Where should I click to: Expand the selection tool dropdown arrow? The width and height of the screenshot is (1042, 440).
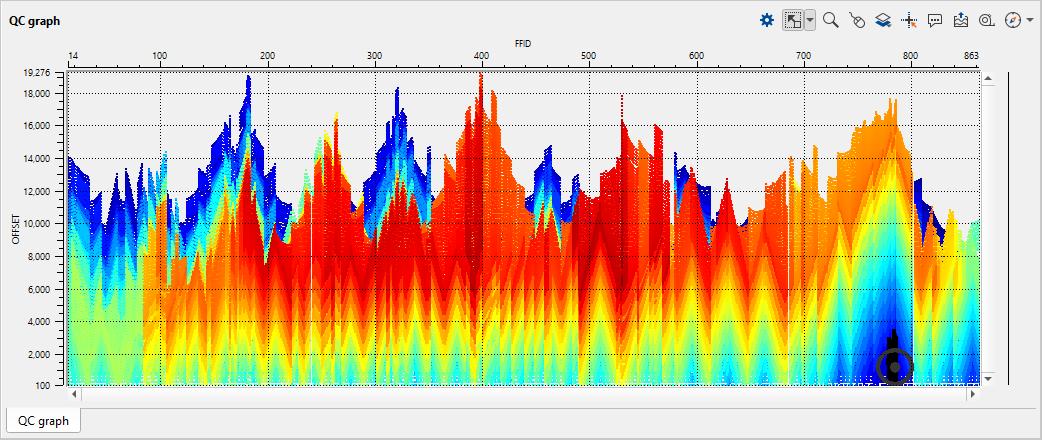point(809,19)
